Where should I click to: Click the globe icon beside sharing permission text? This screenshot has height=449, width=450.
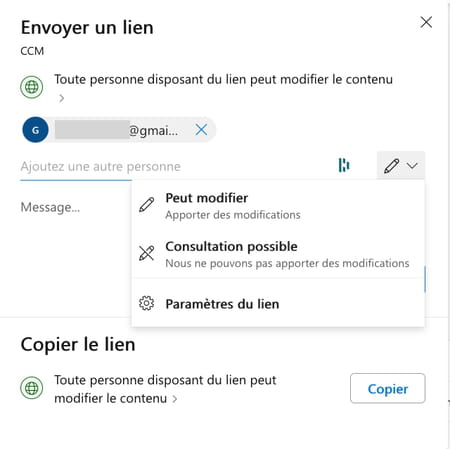pyautogui.click(x=32, y=87)
